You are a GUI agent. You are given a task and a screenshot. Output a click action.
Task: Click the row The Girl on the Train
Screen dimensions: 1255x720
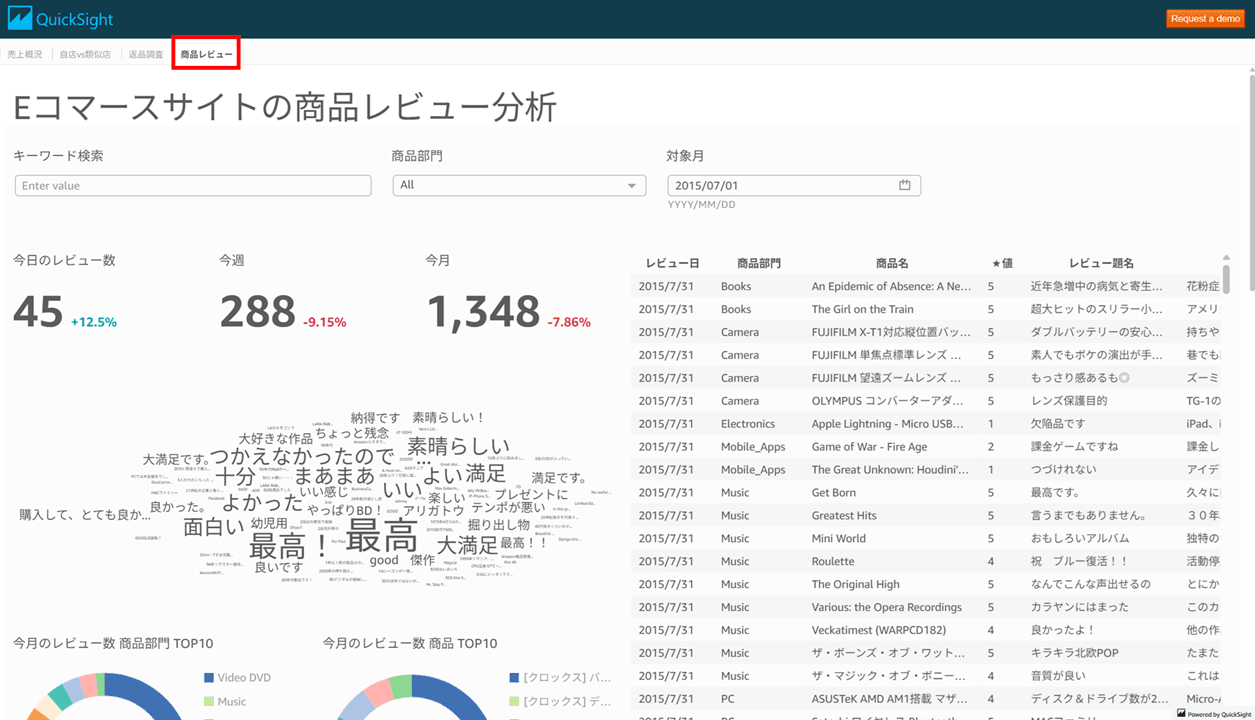point(925,309)
